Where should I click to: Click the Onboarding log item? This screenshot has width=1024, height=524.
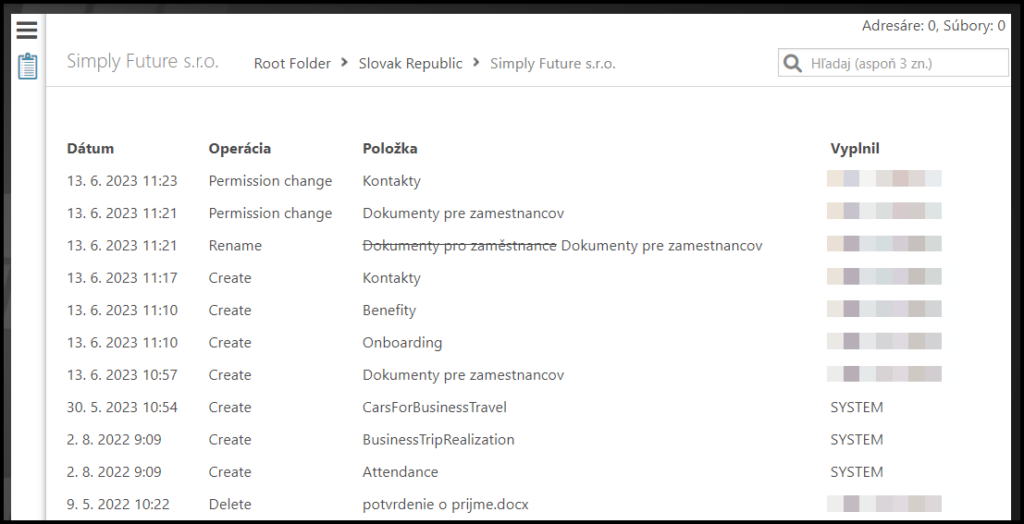coord(401,342)
